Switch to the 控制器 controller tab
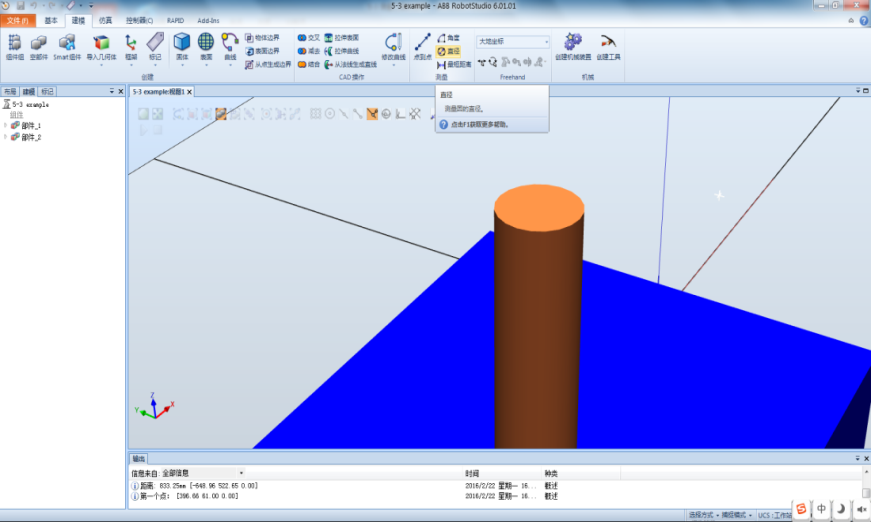This screenshot has height=522, width=871. pyautogui.click(x=139, y=21)
